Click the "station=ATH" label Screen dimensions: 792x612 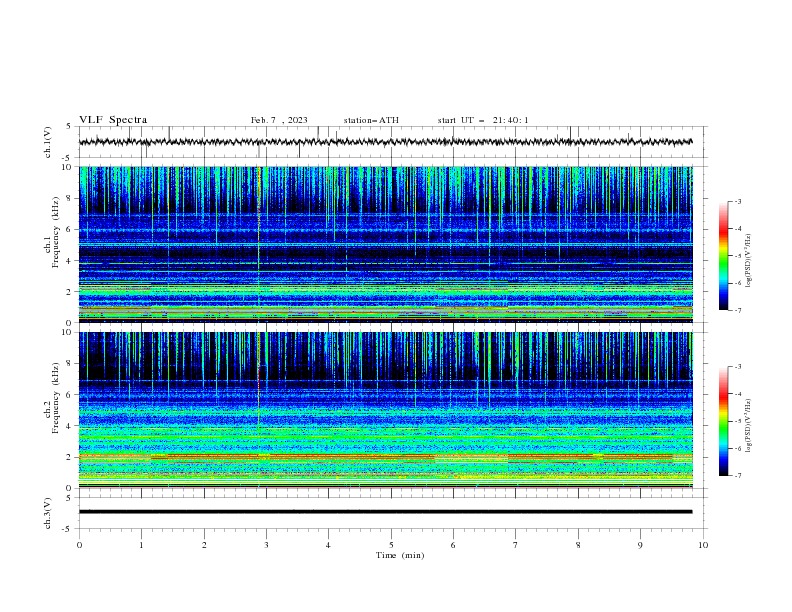371,120
